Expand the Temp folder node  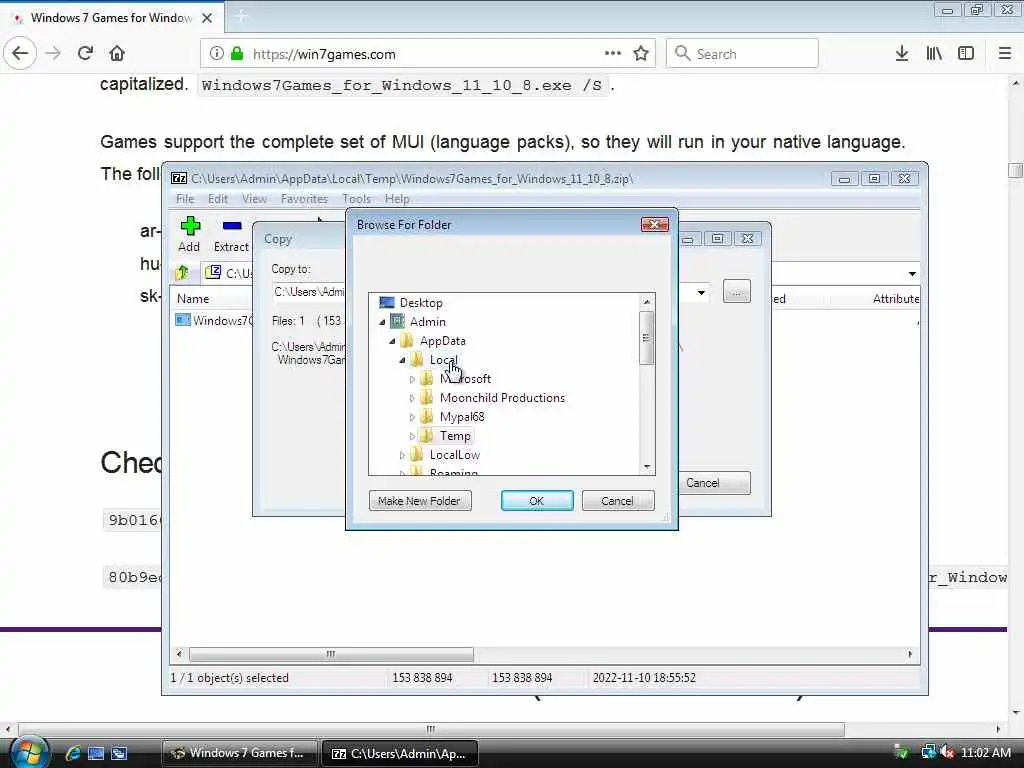[412, 436]
